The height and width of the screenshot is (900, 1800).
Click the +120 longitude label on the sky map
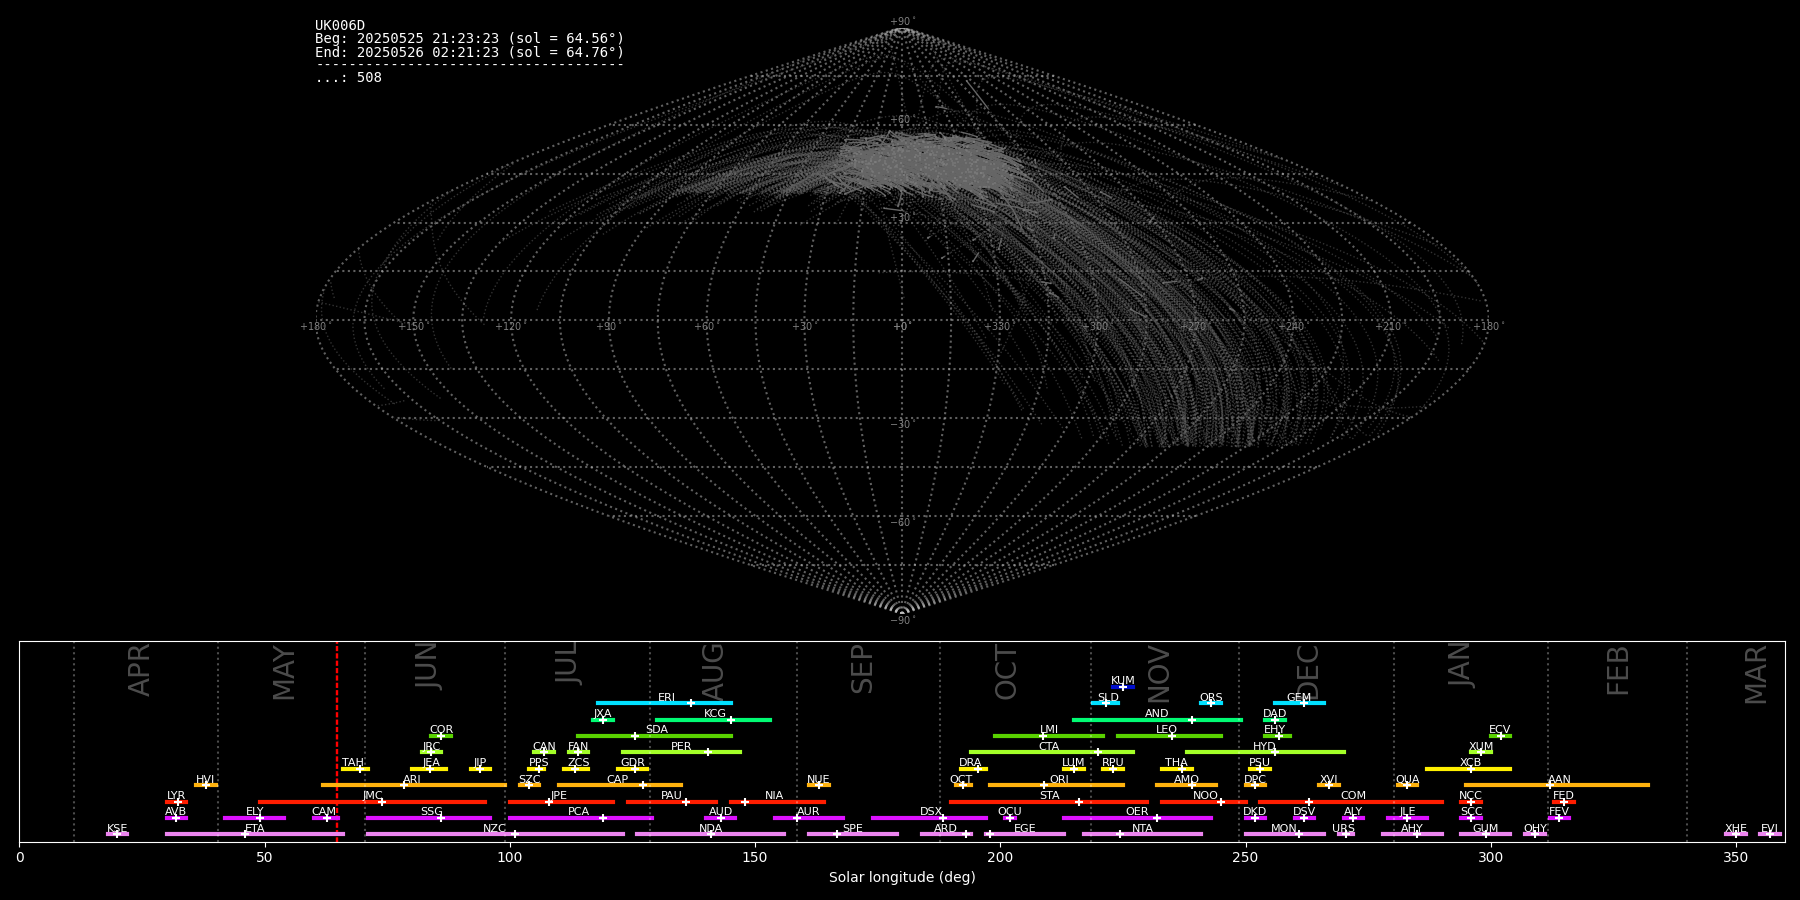click(509, 327)
